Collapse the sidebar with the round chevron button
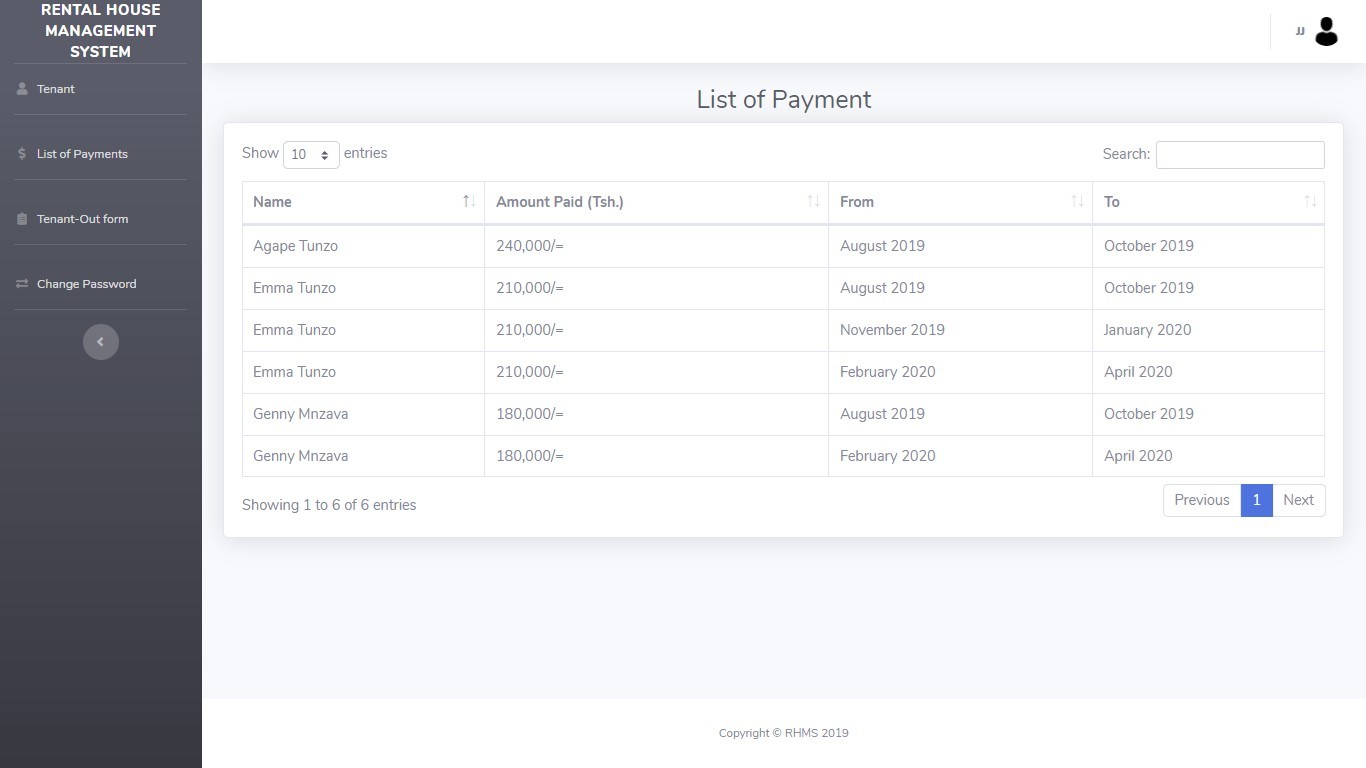 [x=100, y=342]
